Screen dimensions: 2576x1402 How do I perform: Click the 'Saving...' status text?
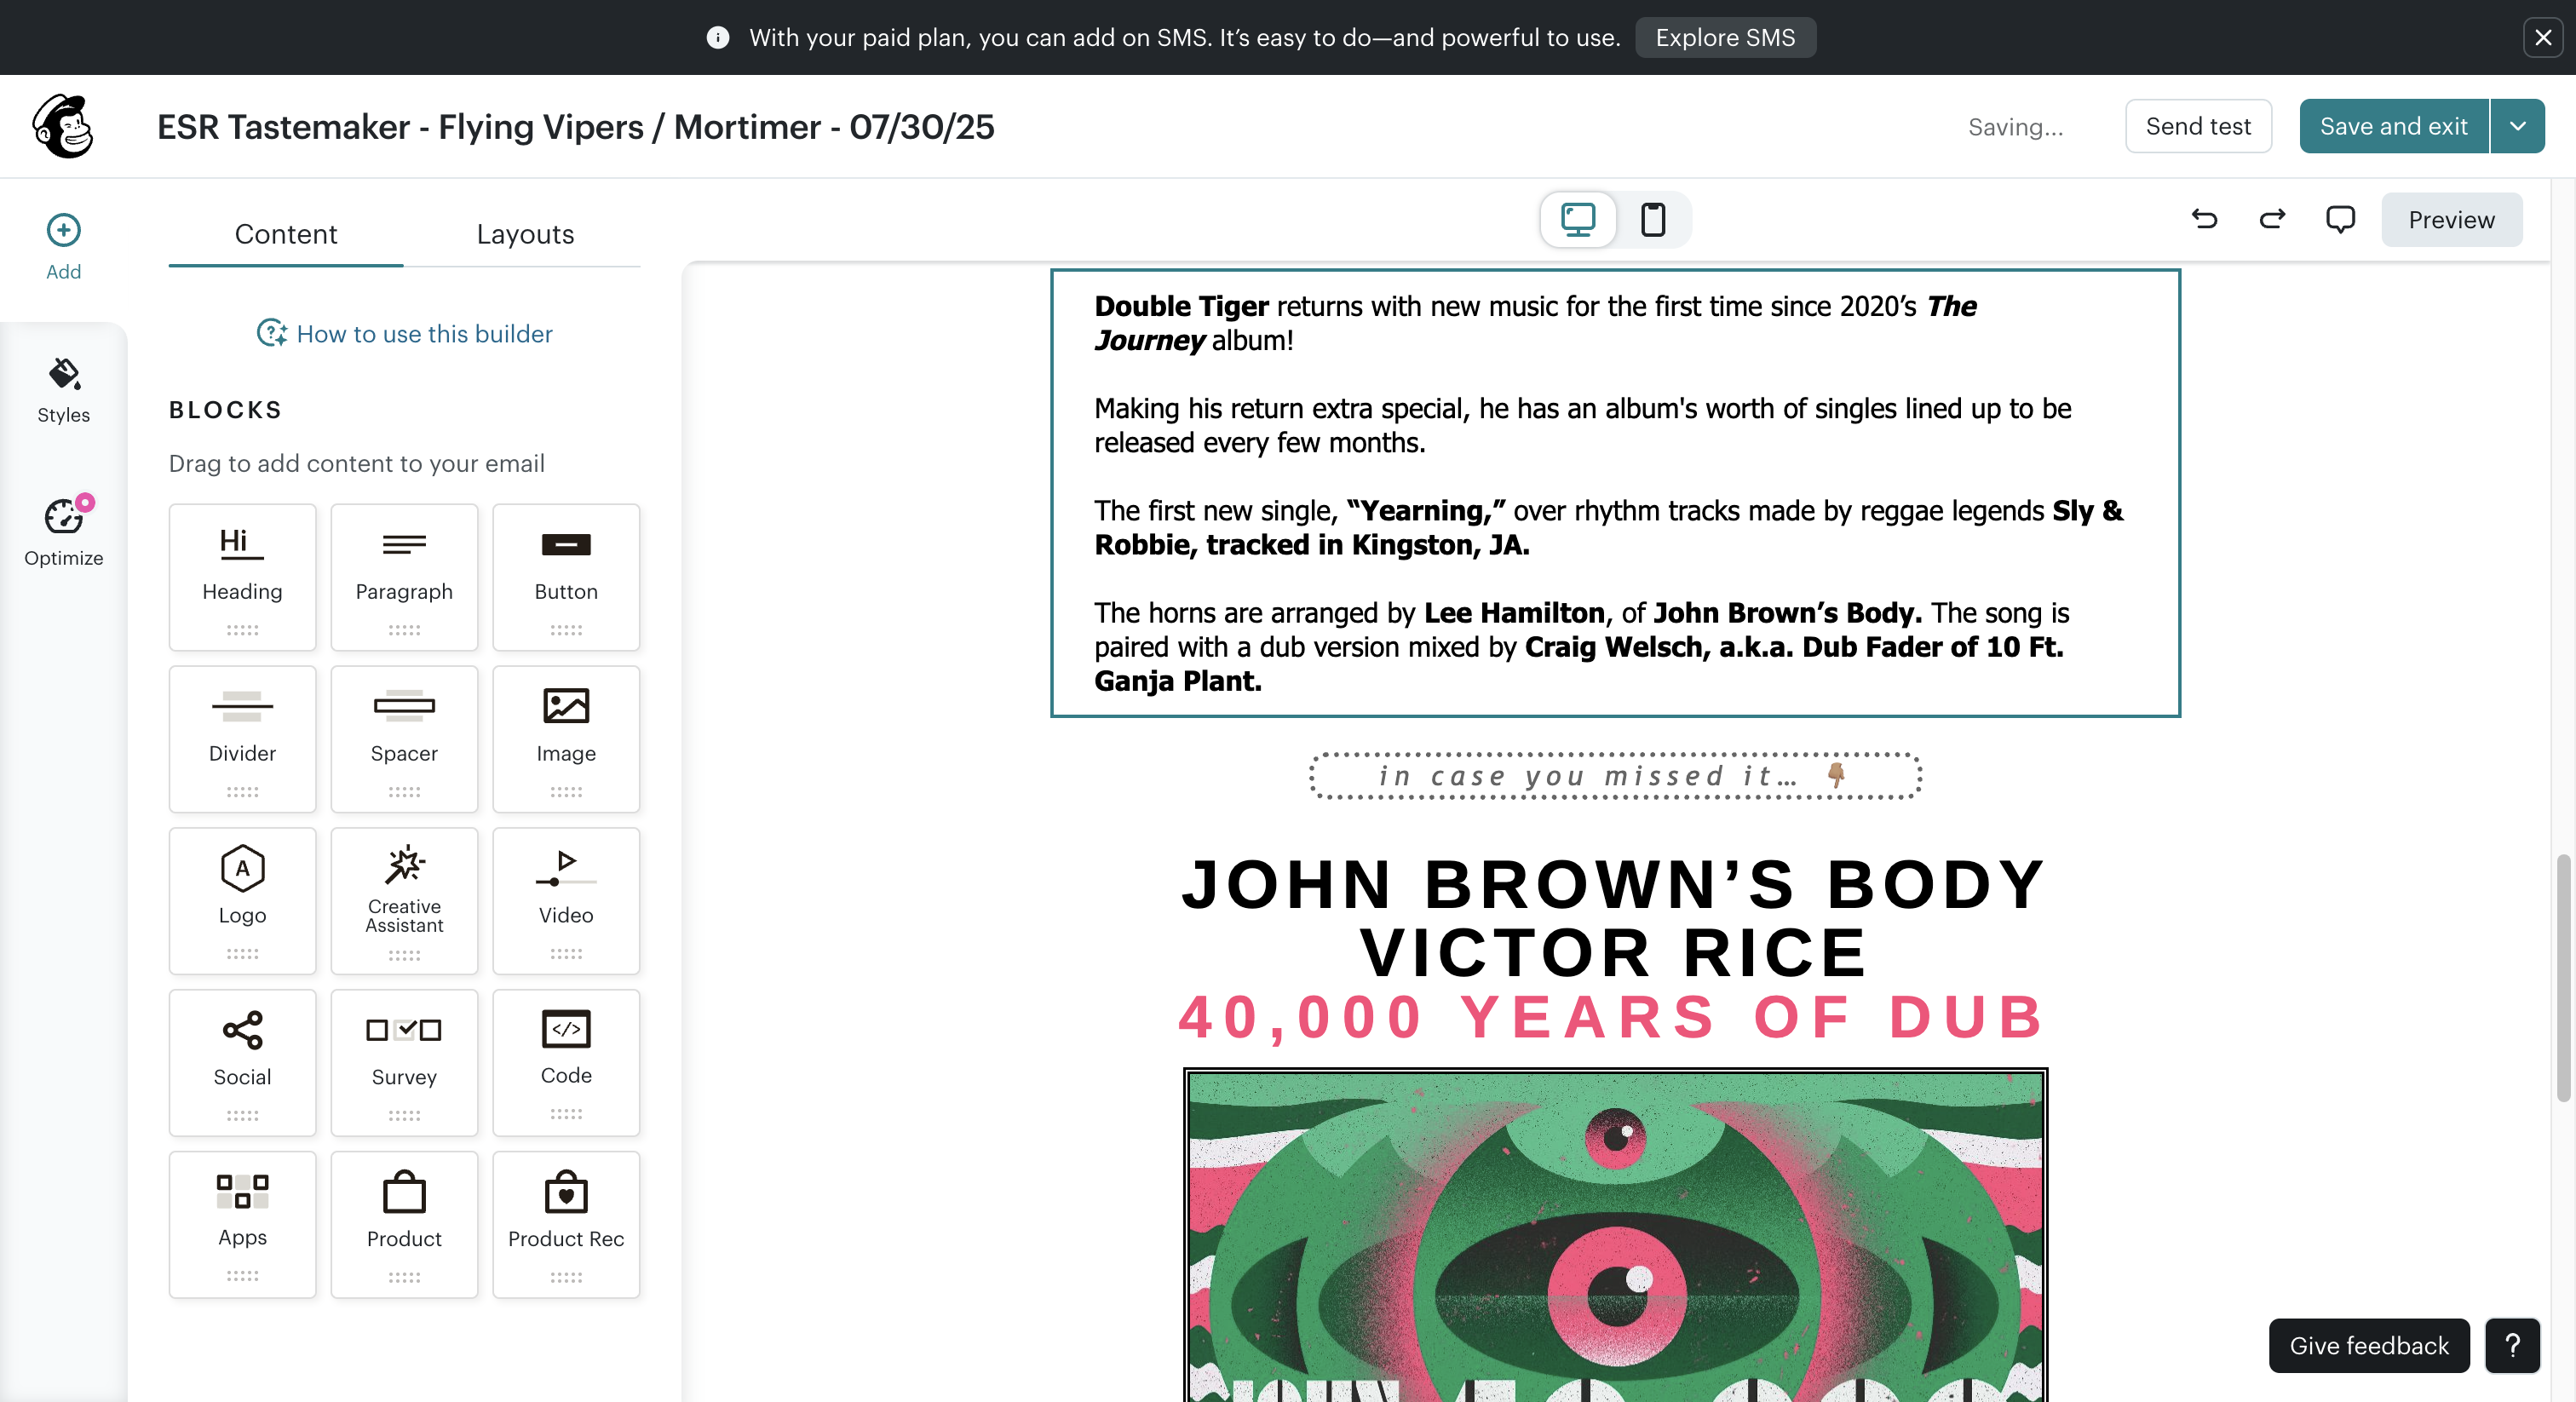click(2015, 127)
